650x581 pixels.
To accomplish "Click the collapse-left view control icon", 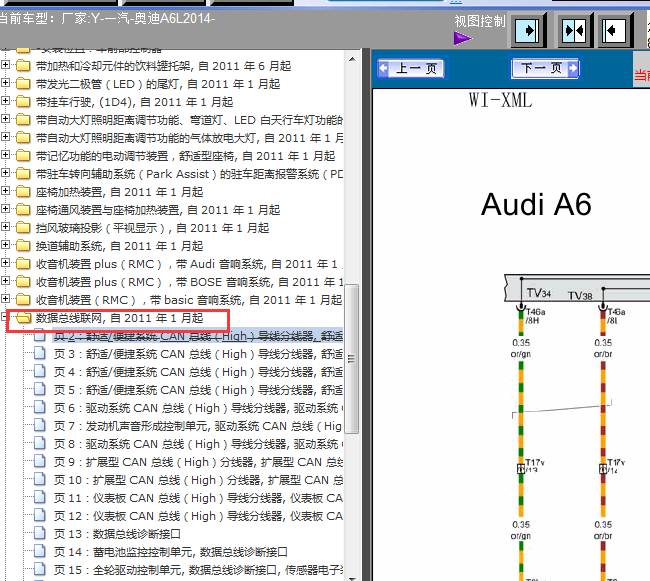I will (x=614, y=30).
